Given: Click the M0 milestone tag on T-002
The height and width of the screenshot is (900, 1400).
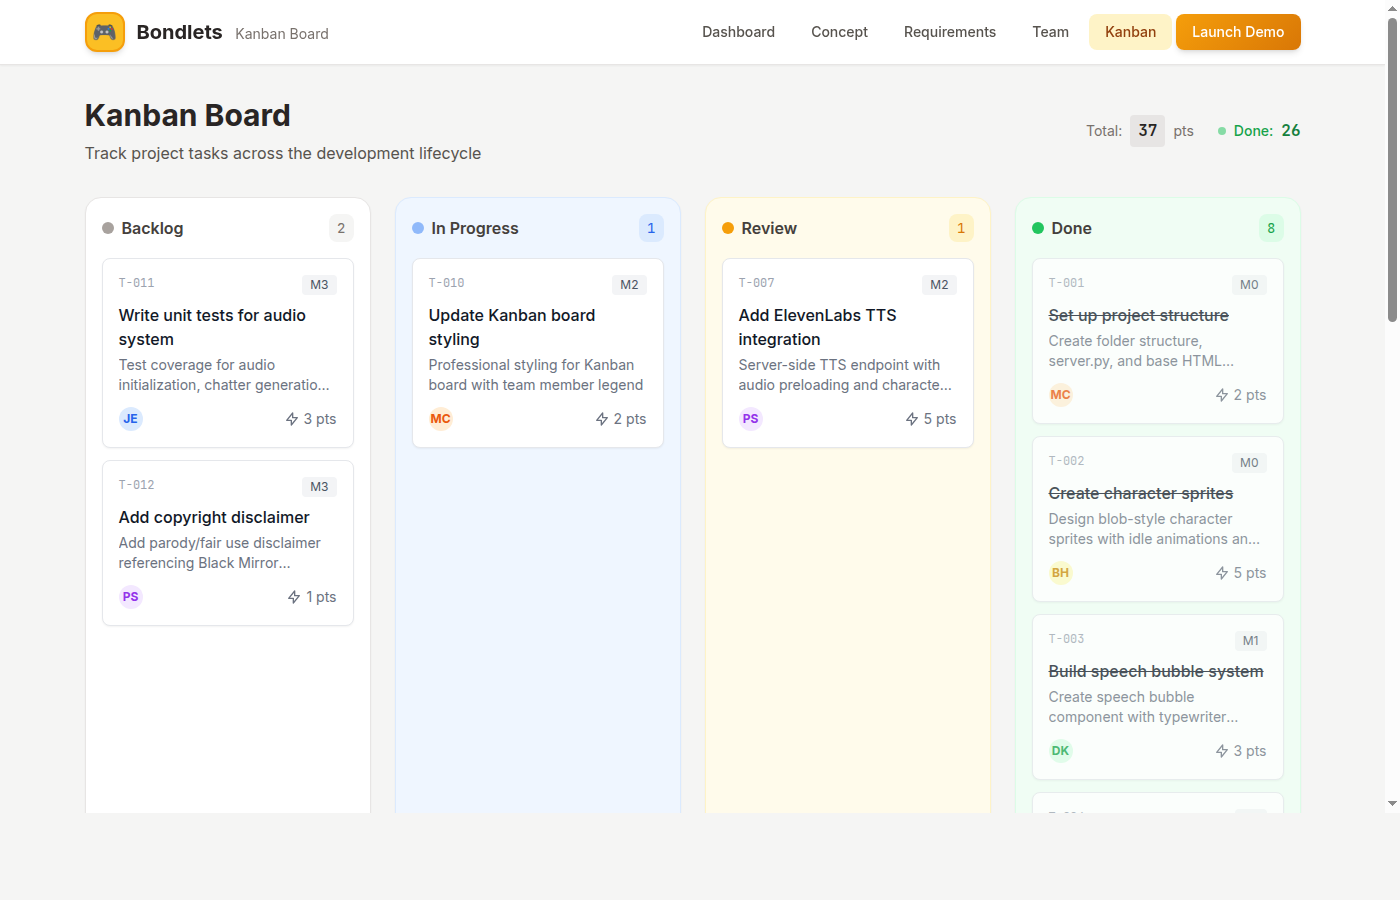Looking at the screenshot, I should click(1249, 463).
